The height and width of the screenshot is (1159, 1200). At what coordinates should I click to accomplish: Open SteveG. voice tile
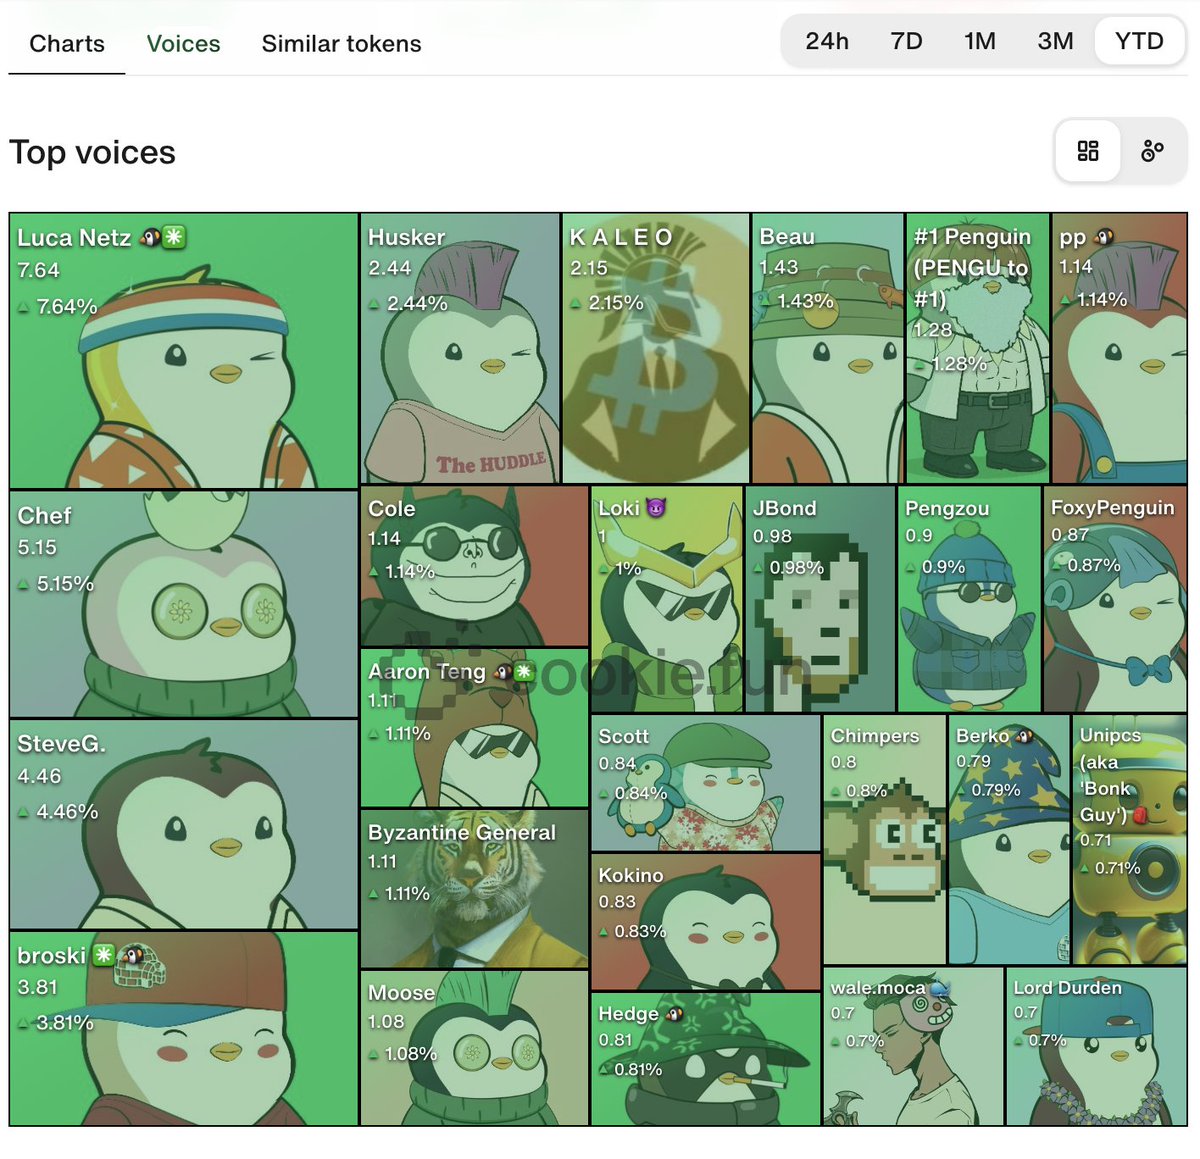point(184,824)
